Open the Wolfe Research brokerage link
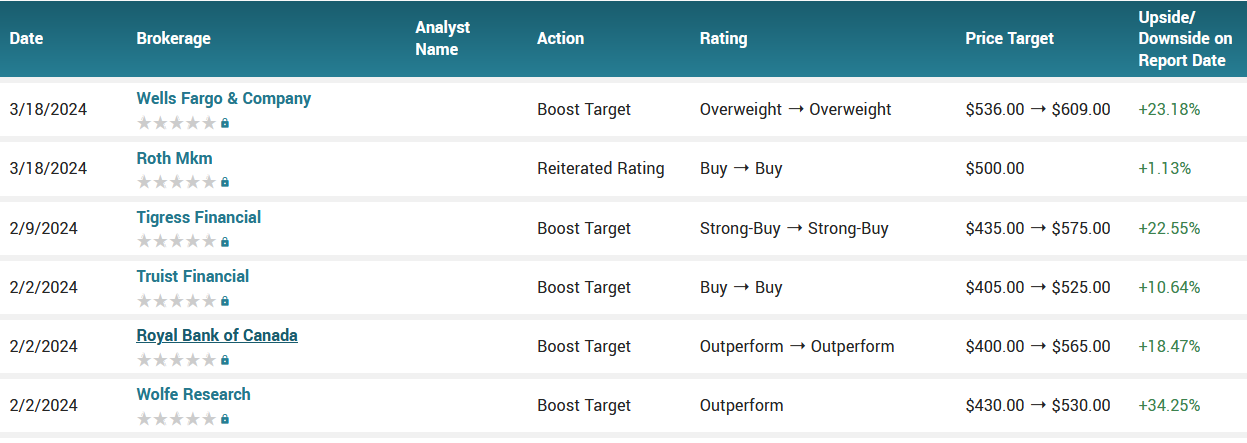 click(x=193, y=394)
